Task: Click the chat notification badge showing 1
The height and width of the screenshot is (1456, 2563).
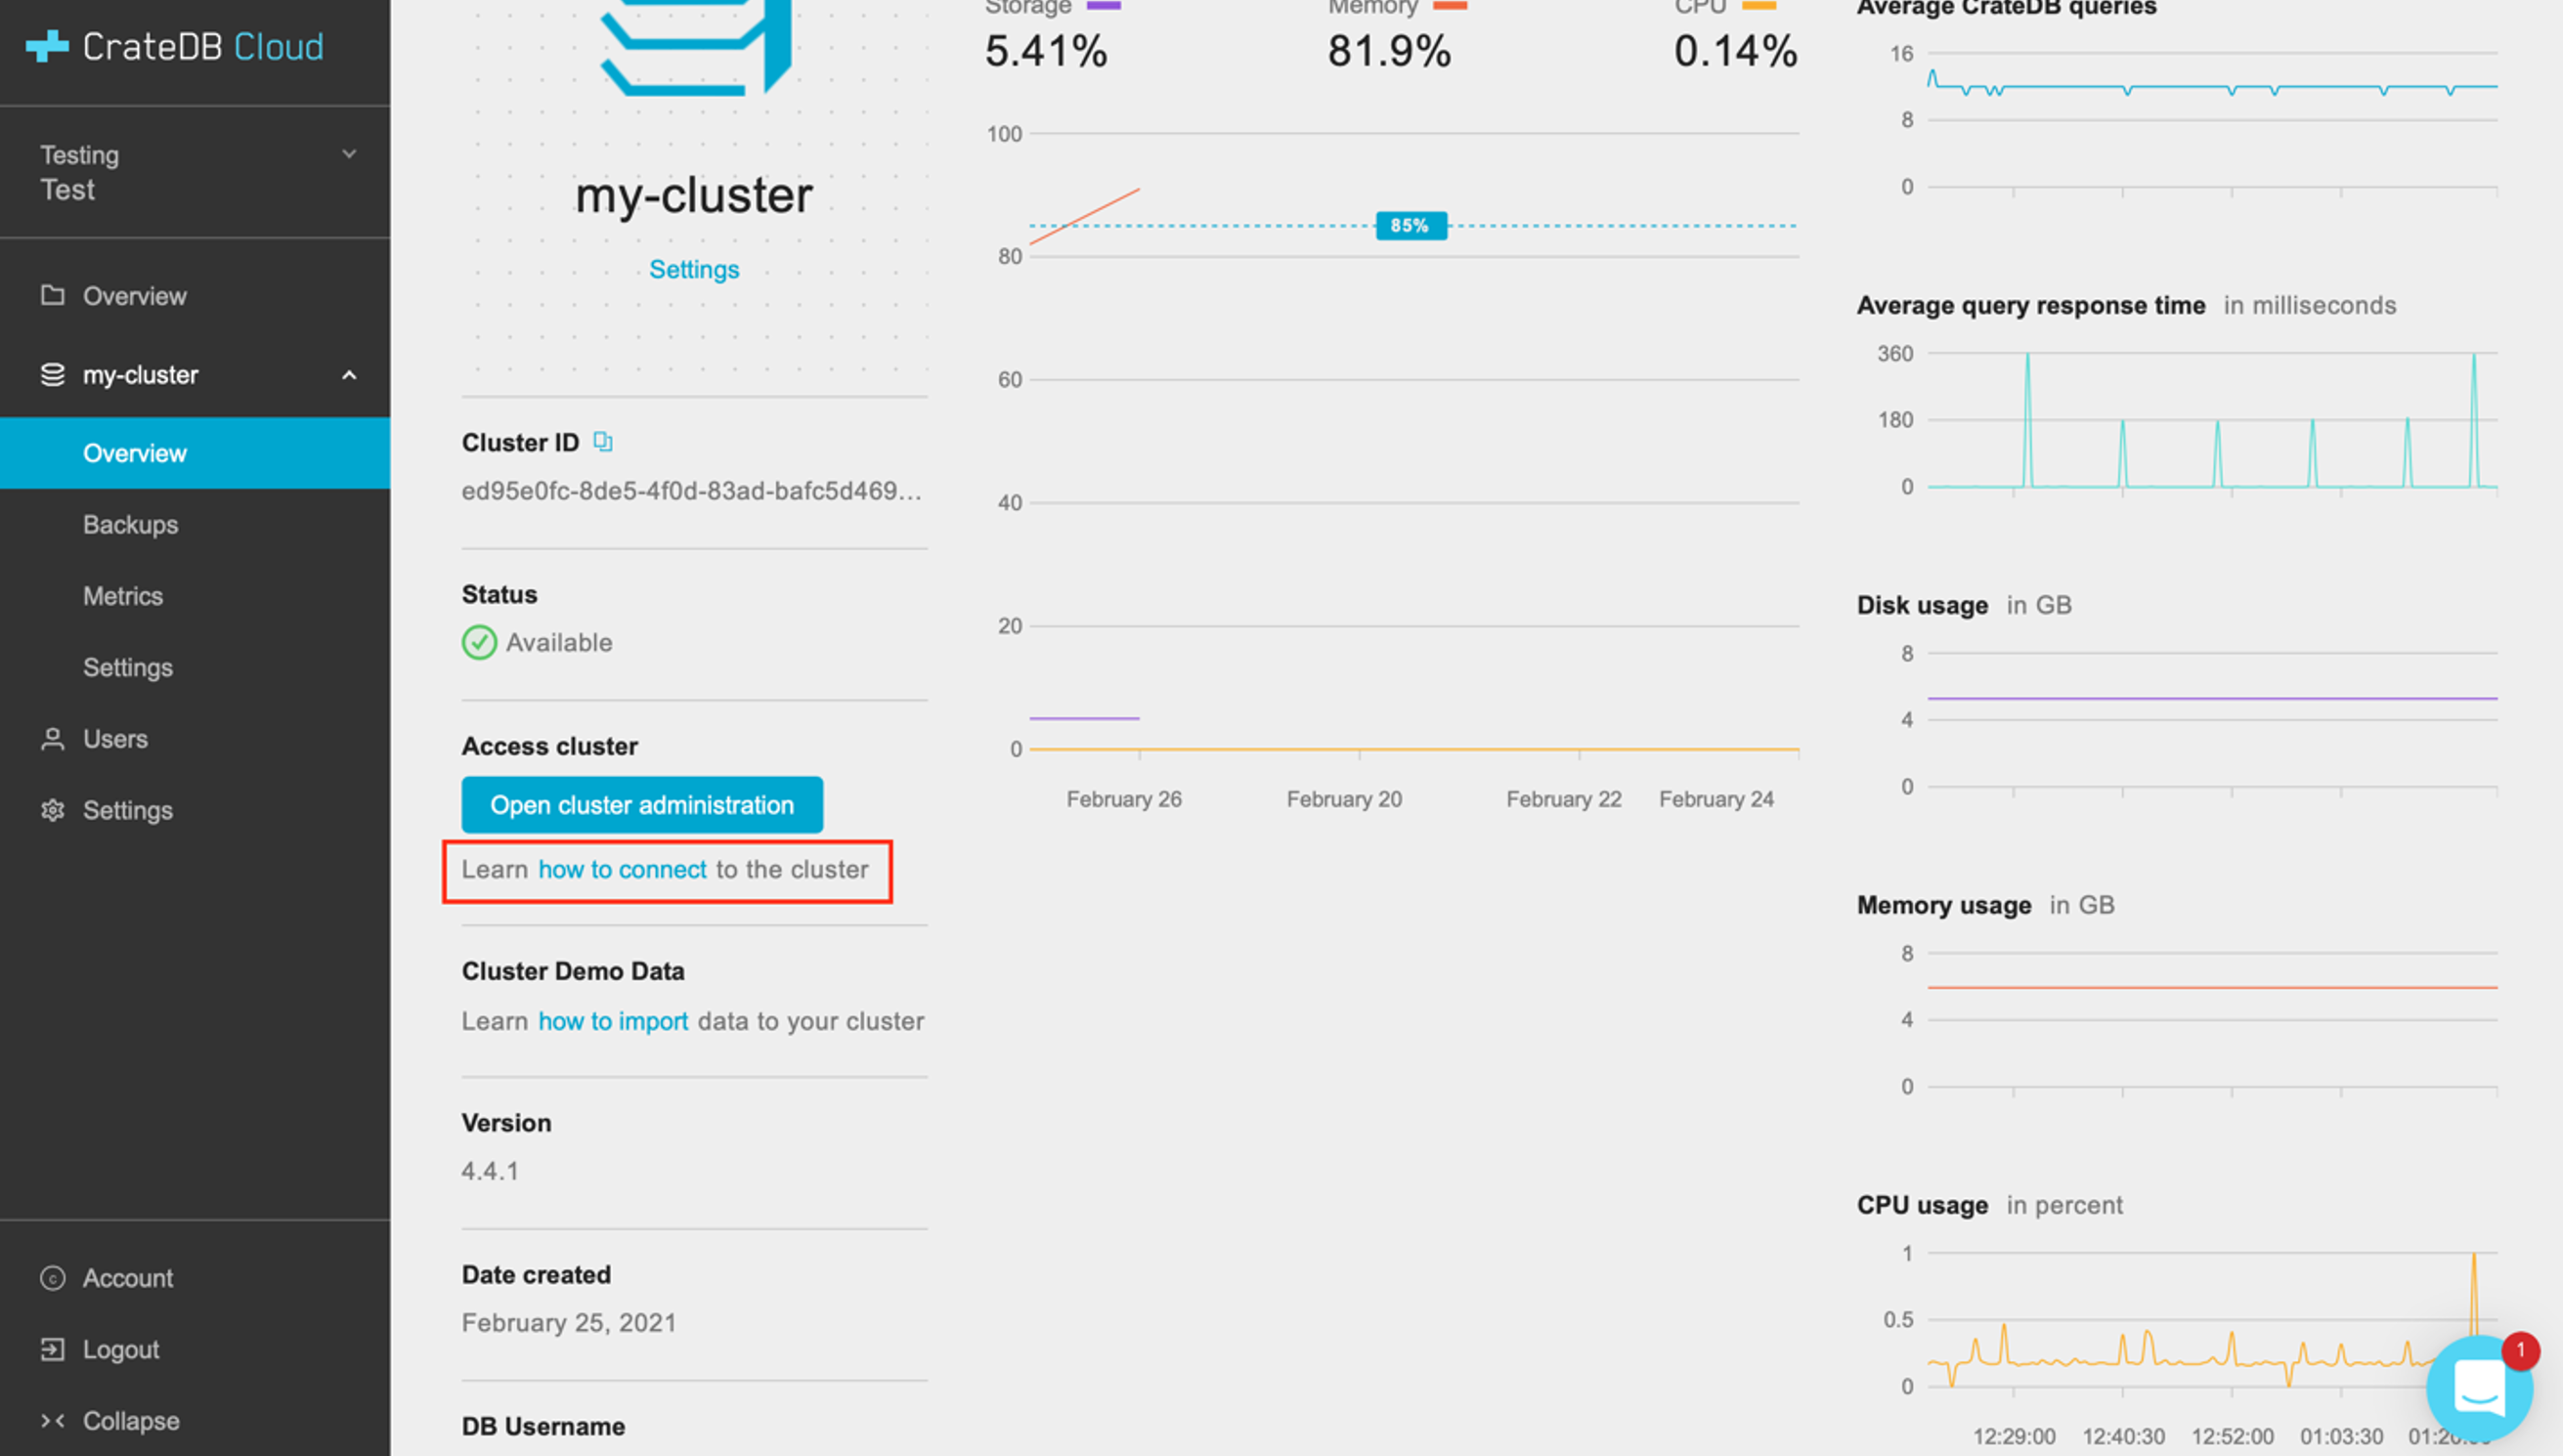Action: [2521, 1351]
